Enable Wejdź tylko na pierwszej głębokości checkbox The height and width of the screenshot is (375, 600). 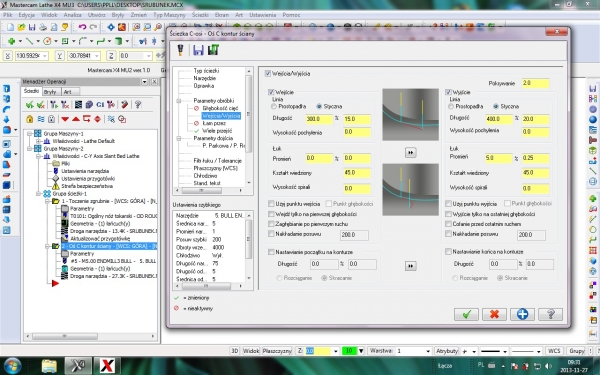pos(271,214)
